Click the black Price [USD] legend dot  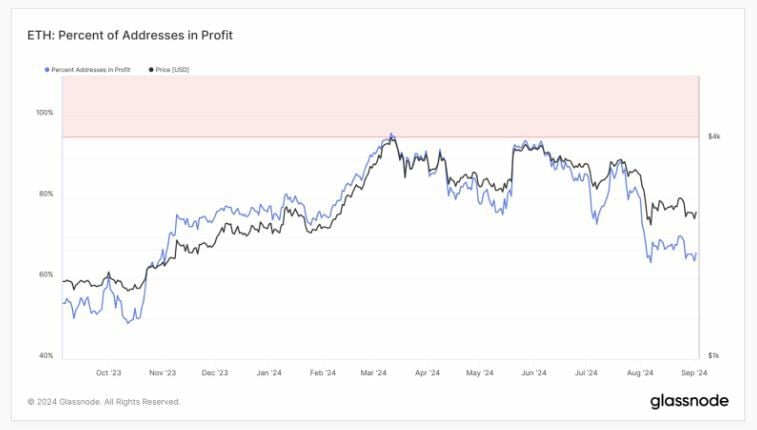[150, 69]
